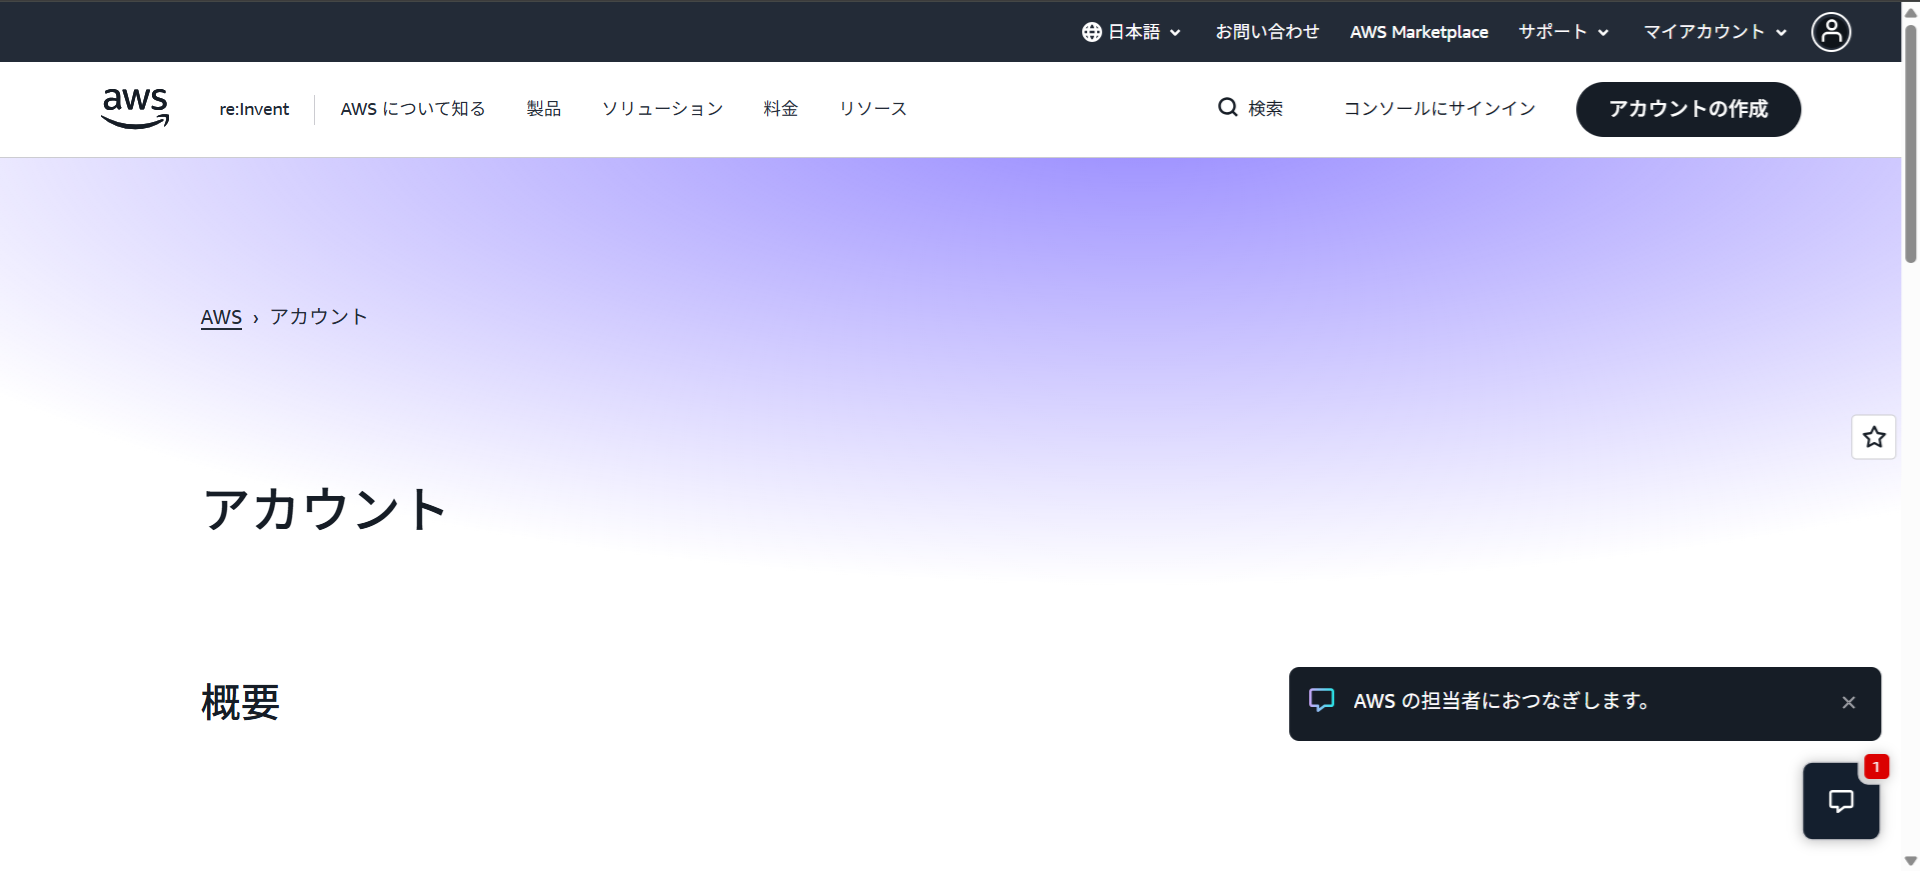Click the AWS logo in header

click(135, 108)
